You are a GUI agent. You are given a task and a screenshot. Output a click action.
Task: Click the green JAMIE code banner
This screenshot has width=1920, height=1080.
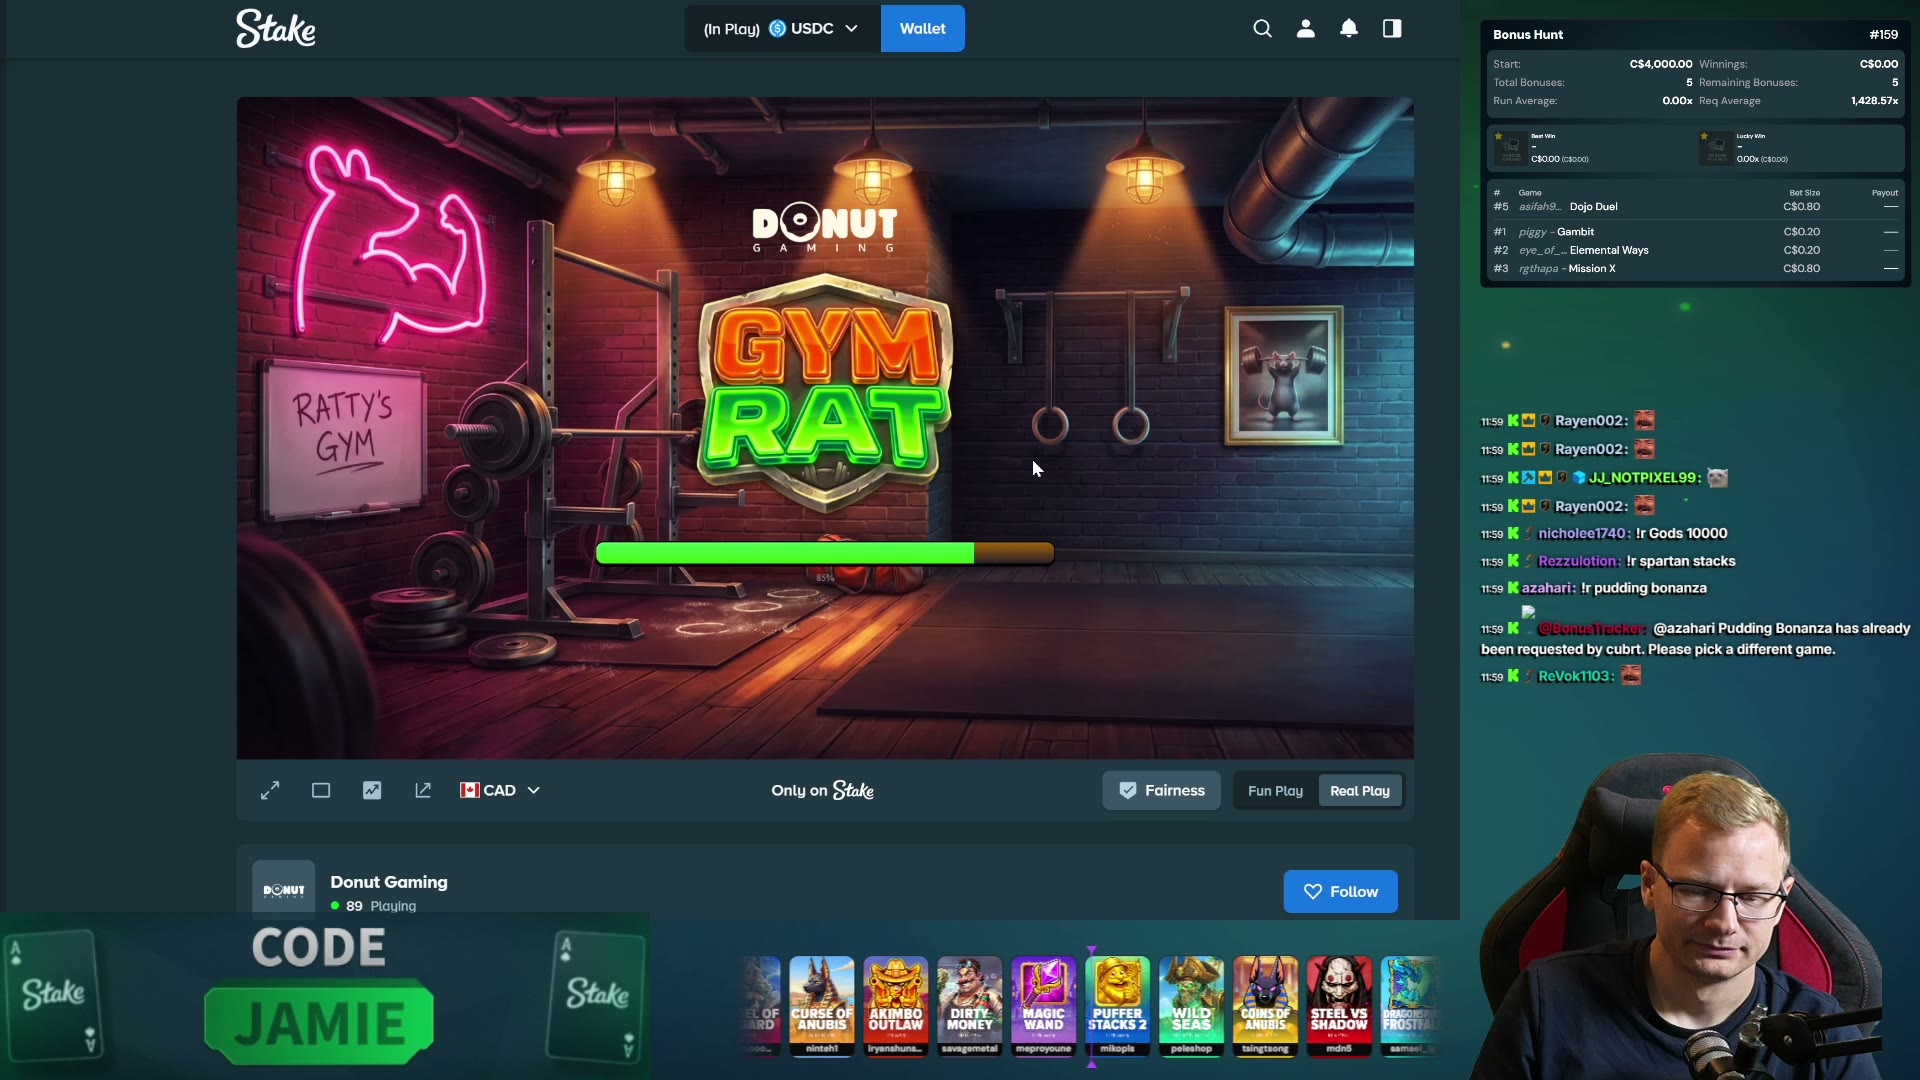pyautogui.click(x=319, y=1022)
